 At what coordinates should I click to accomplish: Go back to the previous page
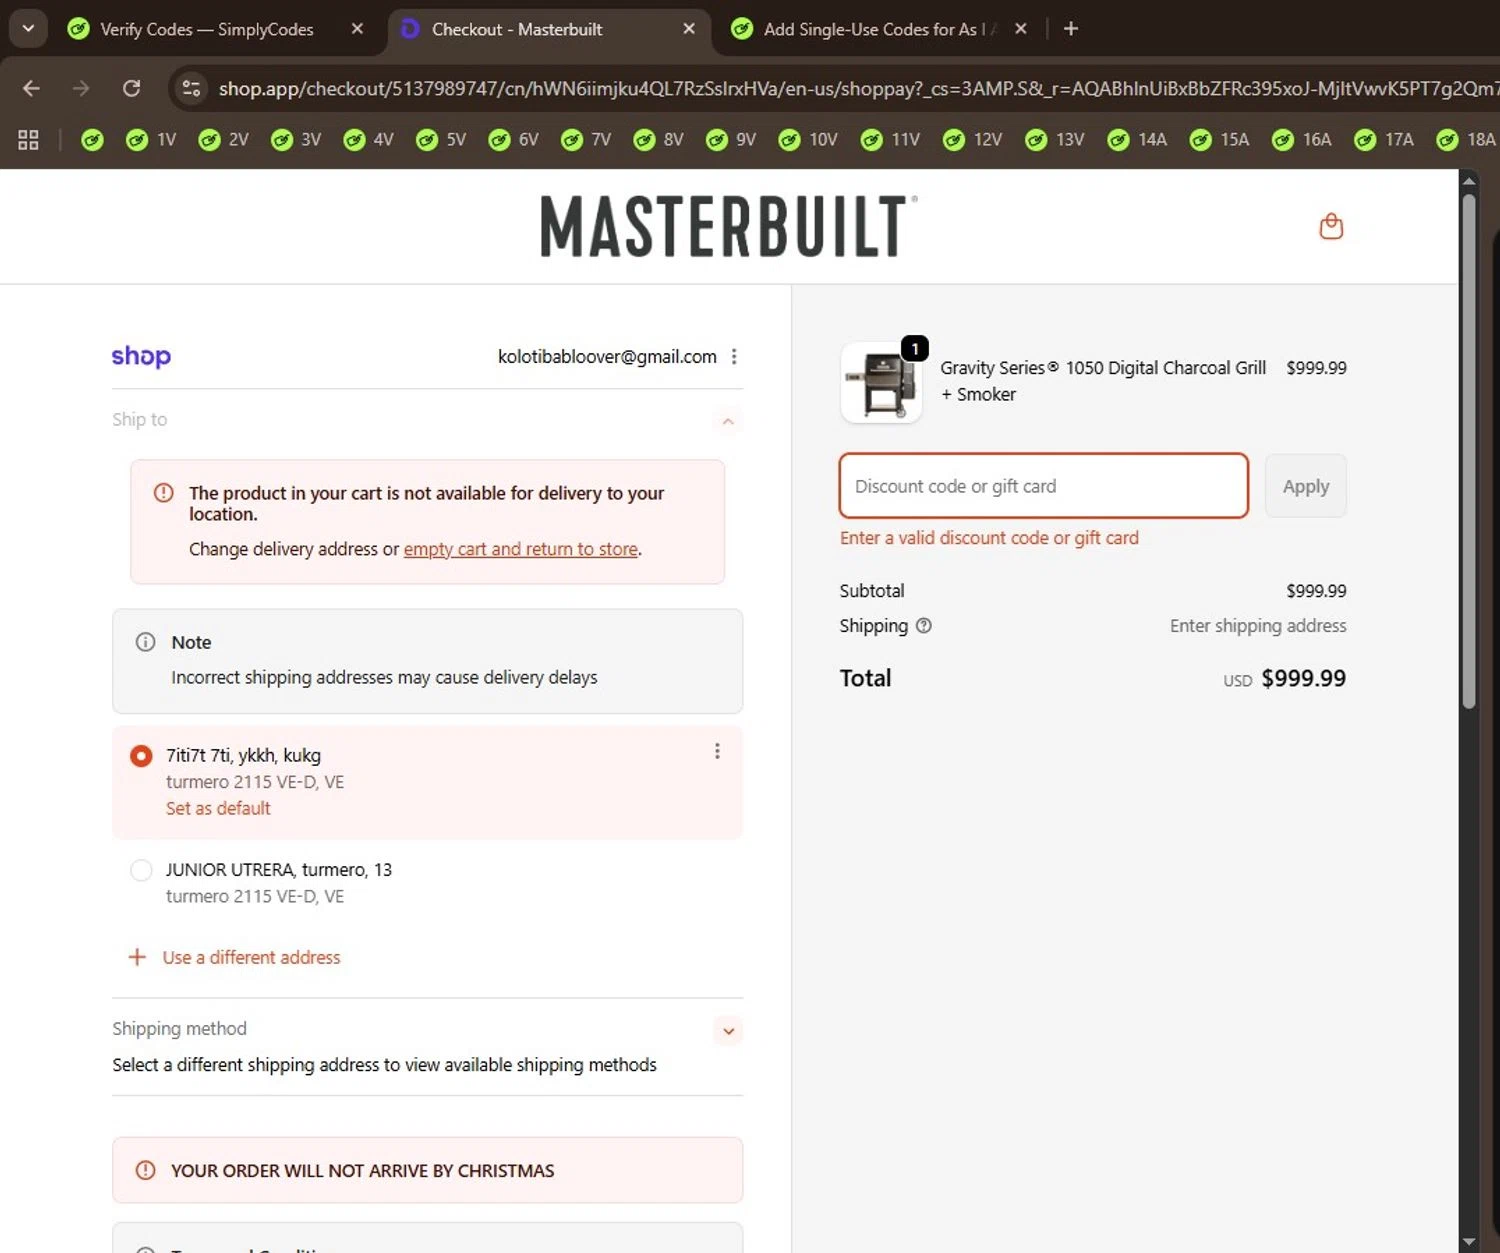pyautogui.click(x=31, y=88)
